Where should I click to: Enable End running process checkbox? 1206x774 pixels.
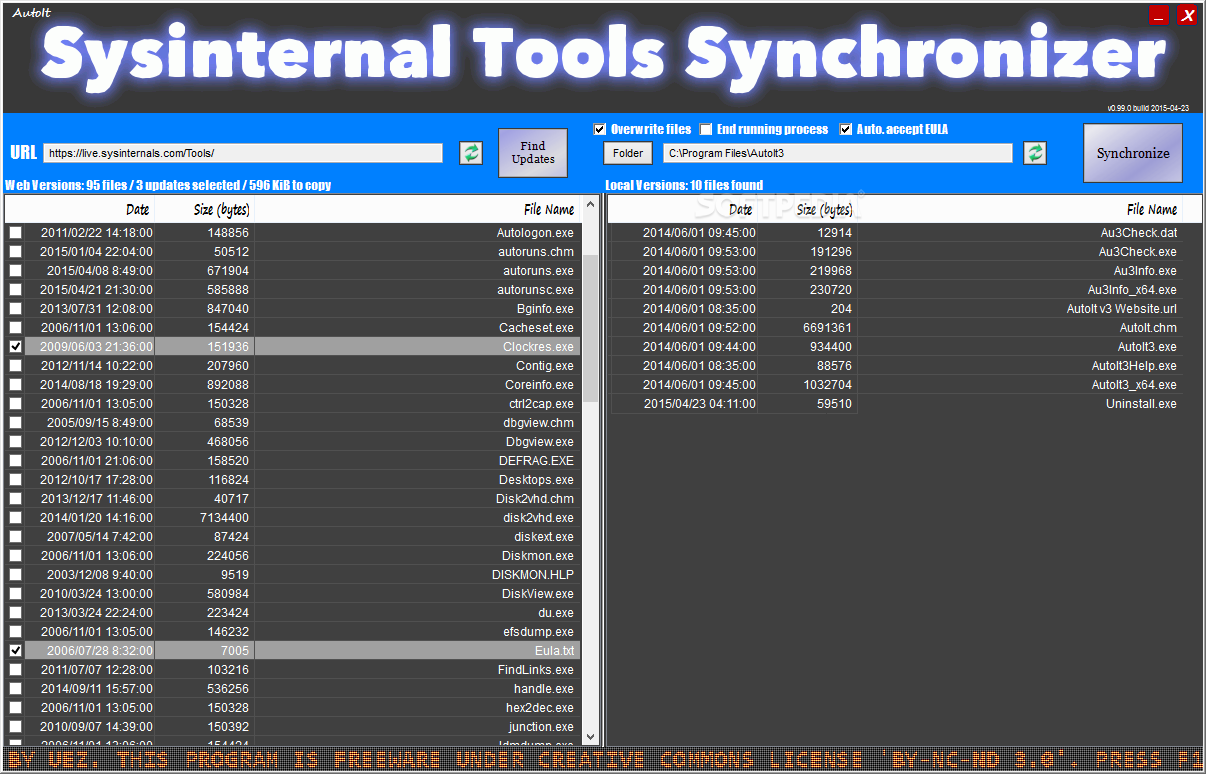click(x=706, y=129)
